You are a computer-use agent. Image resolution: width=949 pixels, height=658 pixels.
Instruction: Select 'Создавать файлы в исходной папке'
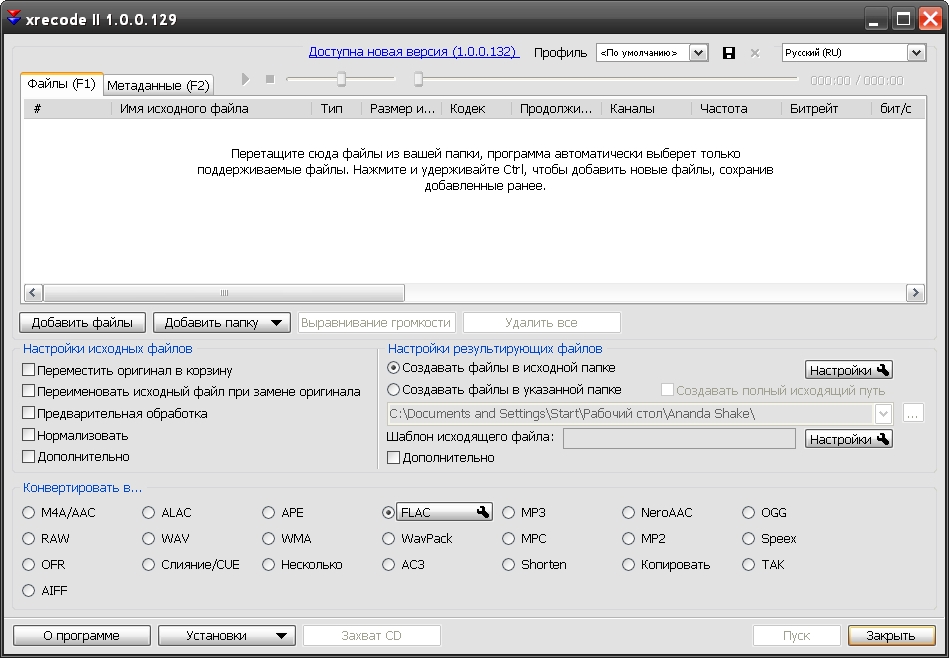(393, 367)
